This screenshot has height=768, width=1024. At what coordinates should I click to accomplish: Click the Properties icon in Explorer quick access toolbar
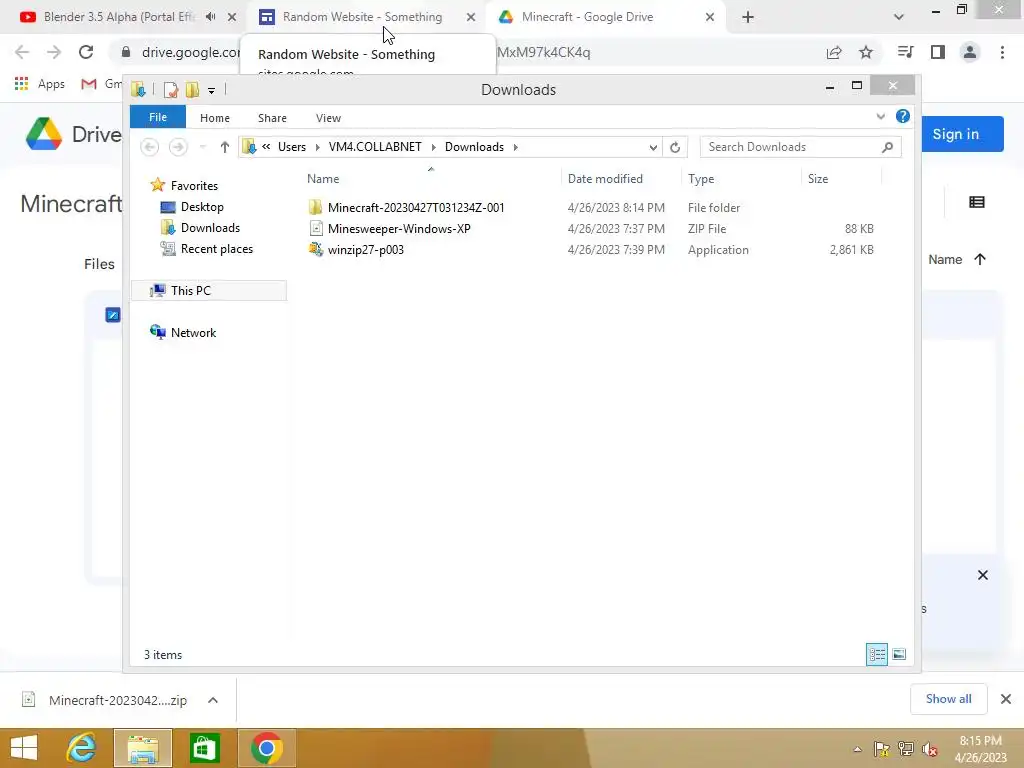pos(171,89)
